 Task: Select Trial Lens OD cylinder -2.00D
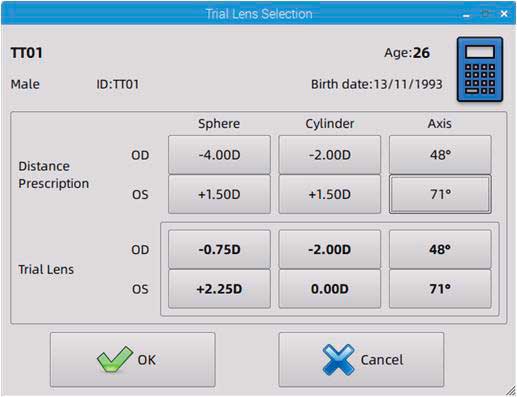330,249
